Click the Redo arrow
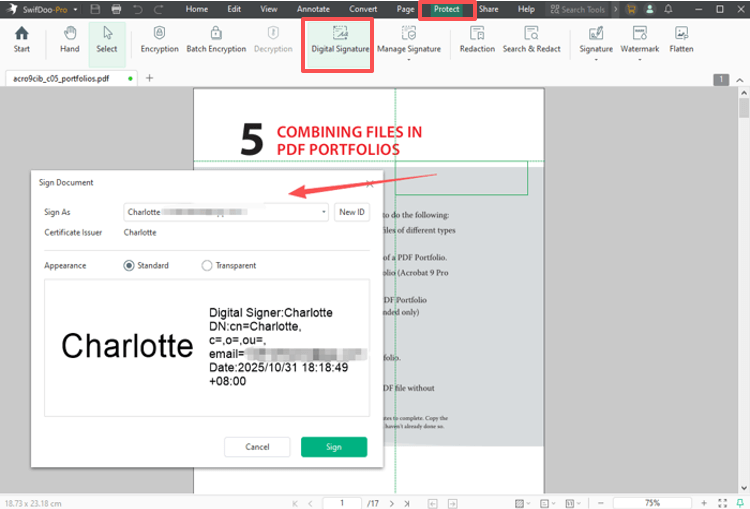 pyautogui.click(x=158, y=9)
